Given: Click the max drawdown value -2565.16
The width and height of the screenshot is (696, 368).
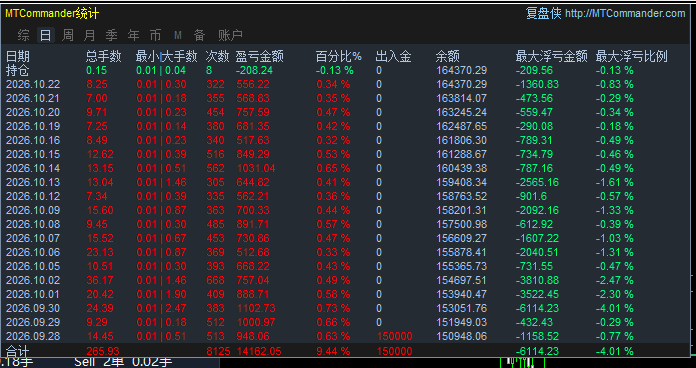Looking at the screenshot, I should (x=537, y=182).
